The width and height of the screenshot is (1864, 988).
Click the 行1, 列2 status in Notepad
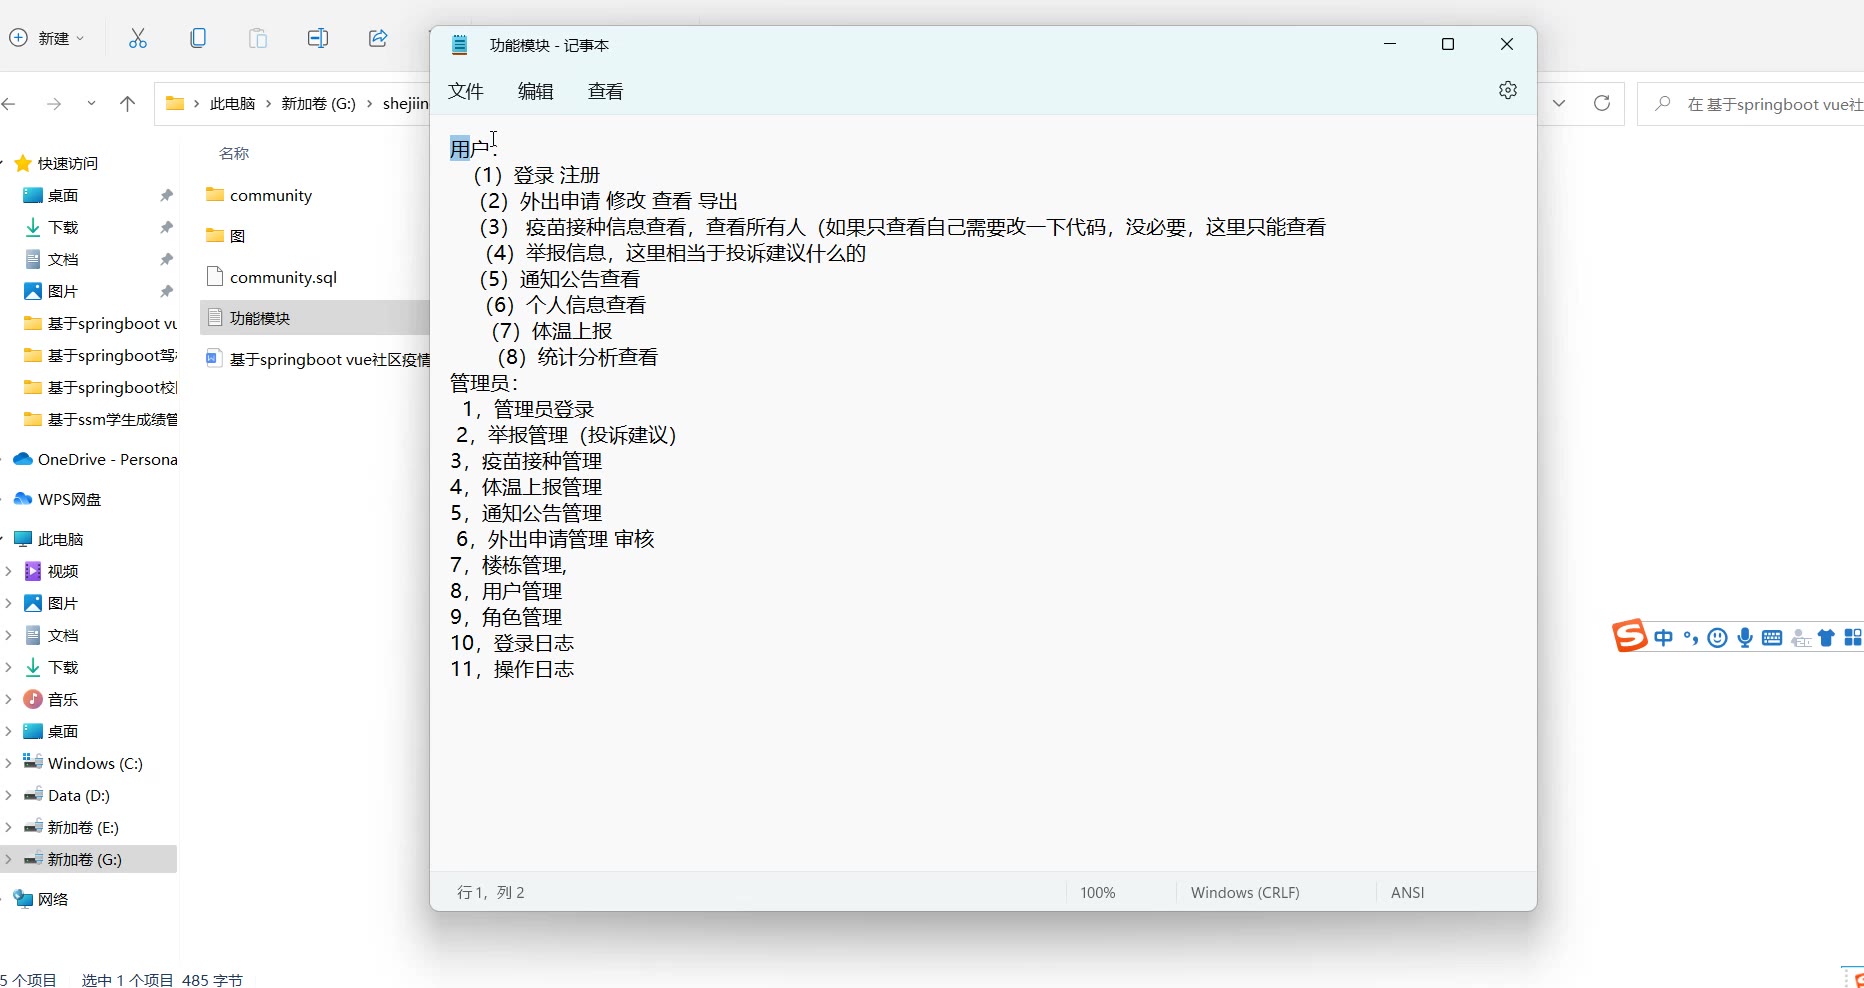coord(491,892)
